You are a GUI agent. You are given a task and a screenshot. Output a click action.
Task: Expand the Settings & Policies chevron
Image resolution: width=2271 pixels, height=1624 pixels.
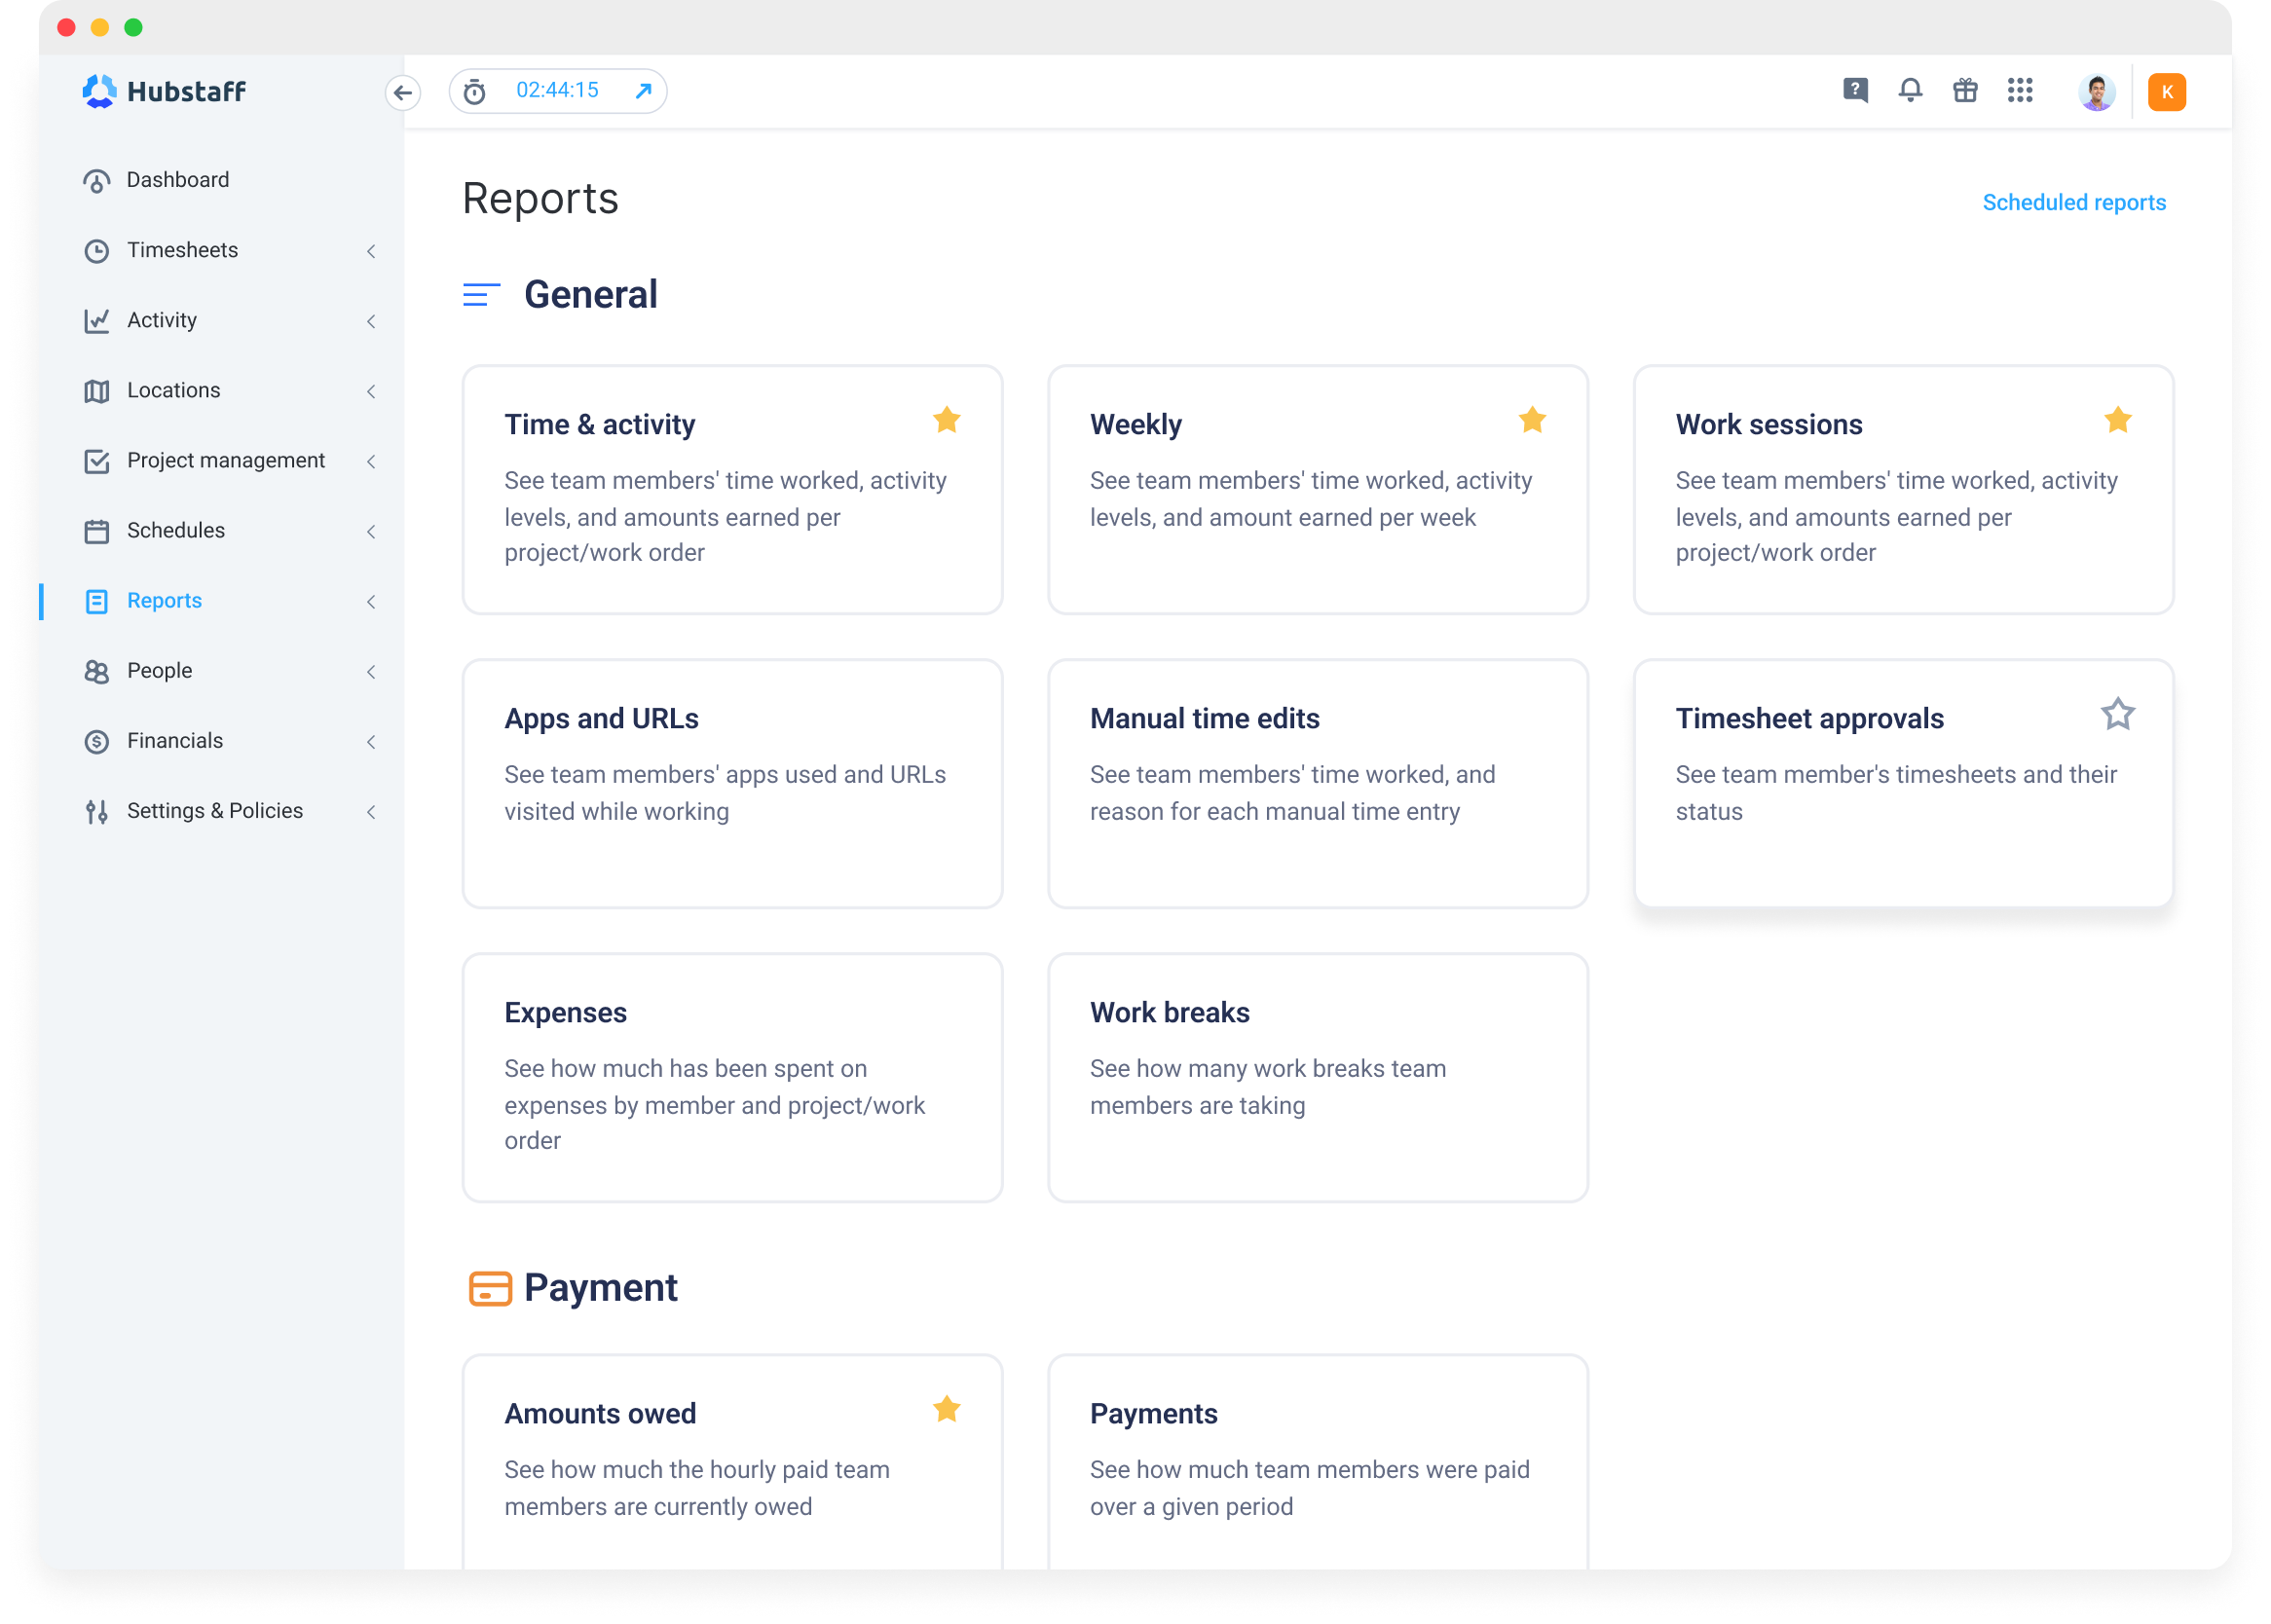(371, 812)
